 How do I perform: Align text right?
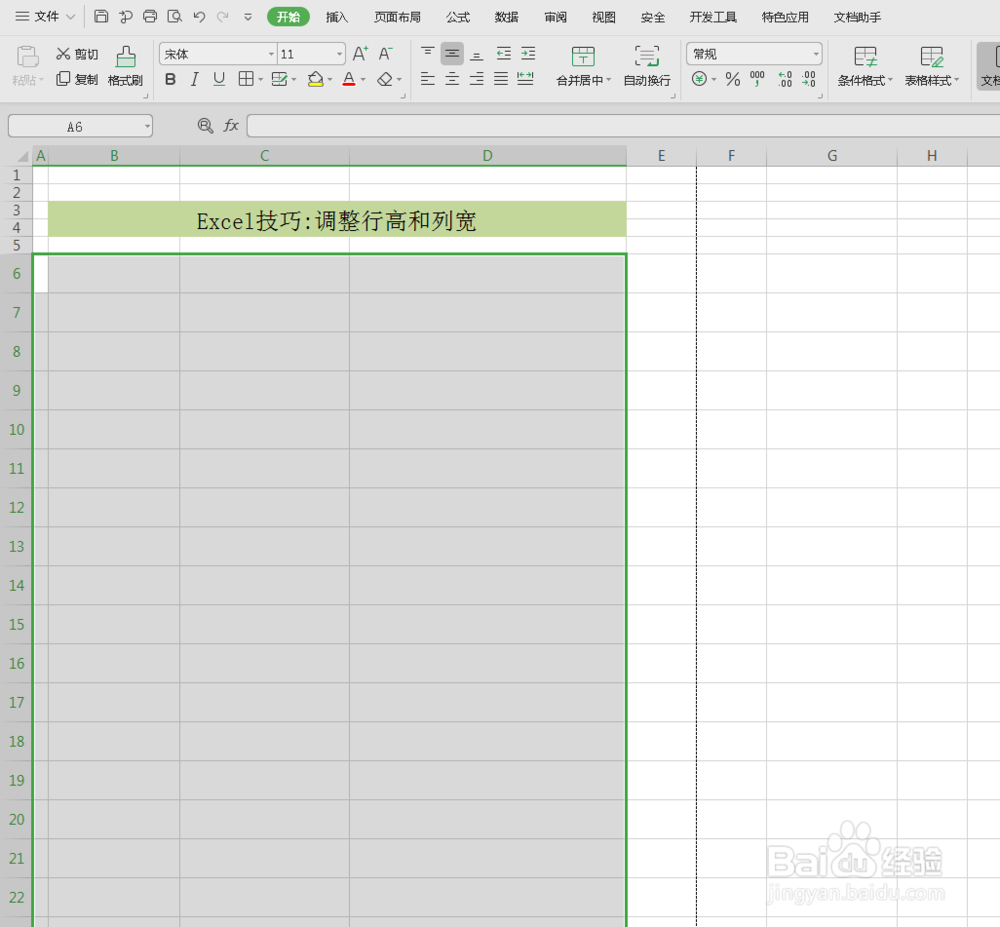point(476,79)
